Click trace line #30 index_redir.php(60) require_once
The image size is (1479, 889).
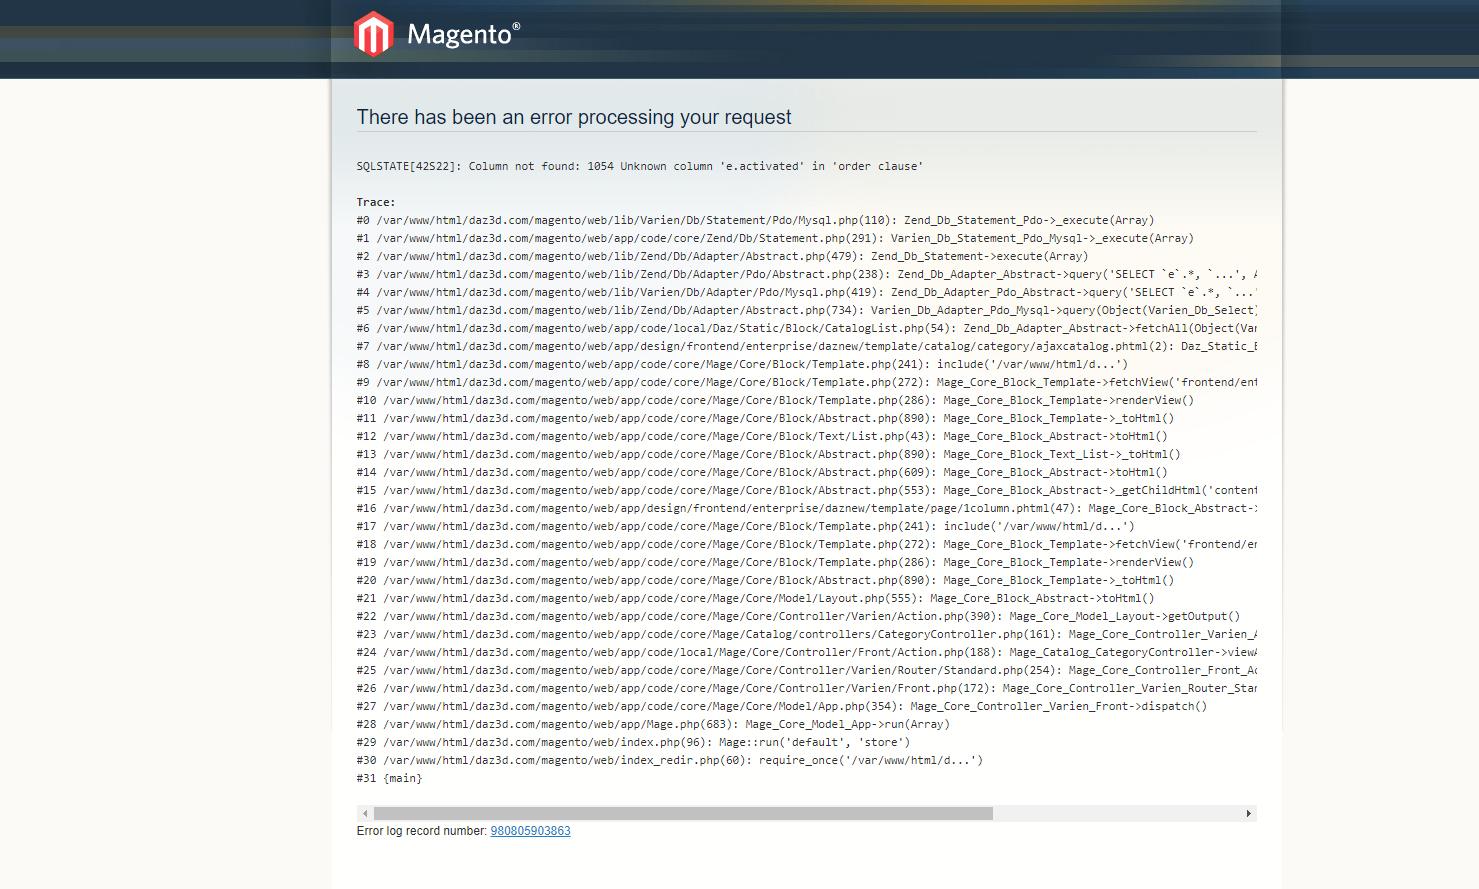click(x=670, y=760)
